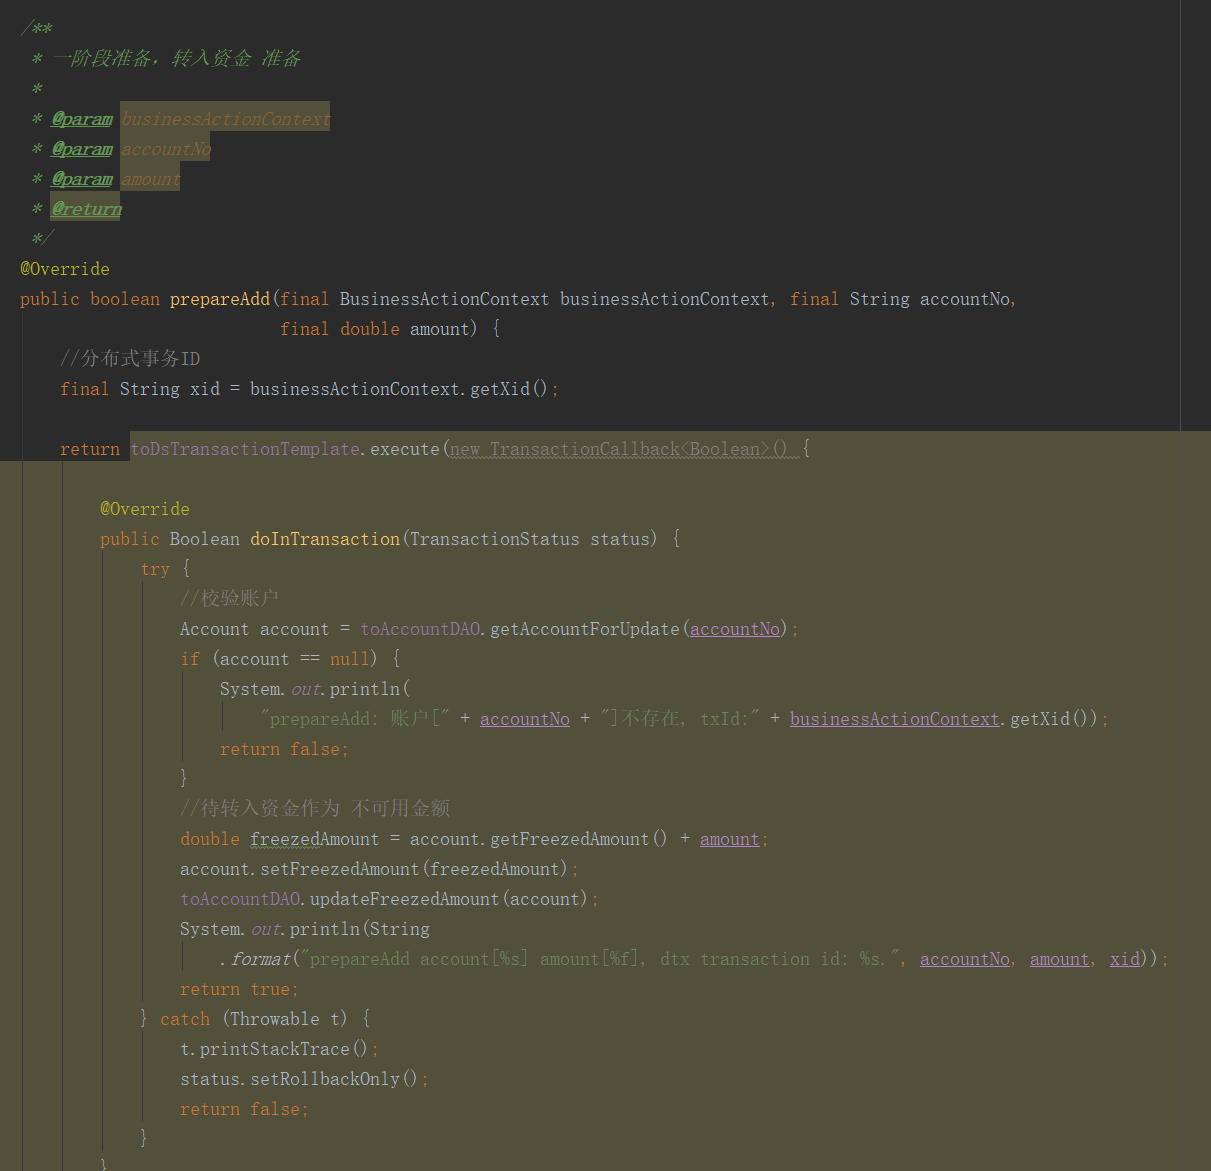
Task: Click the "prepareAdd" method name in its declaration
Action: pos(220,299)
